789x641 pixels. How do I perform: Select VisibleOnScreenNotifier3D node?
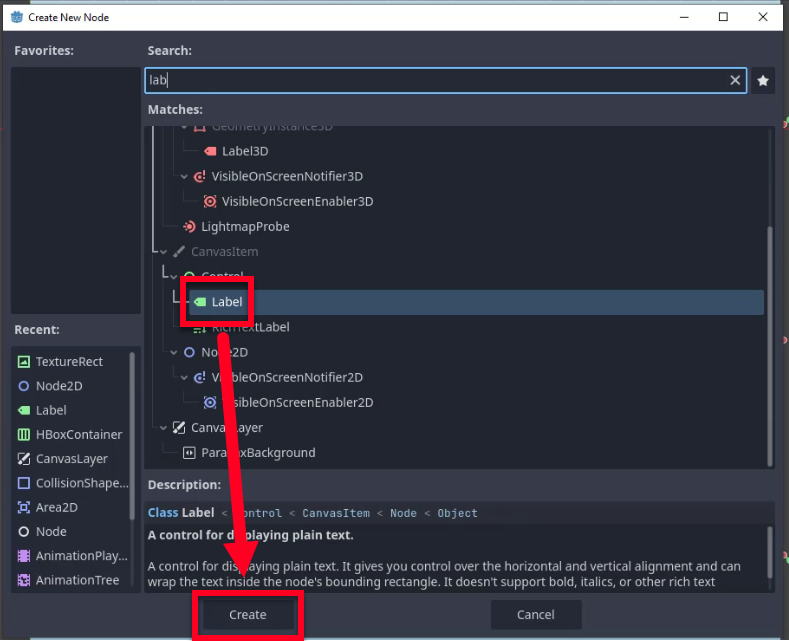tap(287, 176)
